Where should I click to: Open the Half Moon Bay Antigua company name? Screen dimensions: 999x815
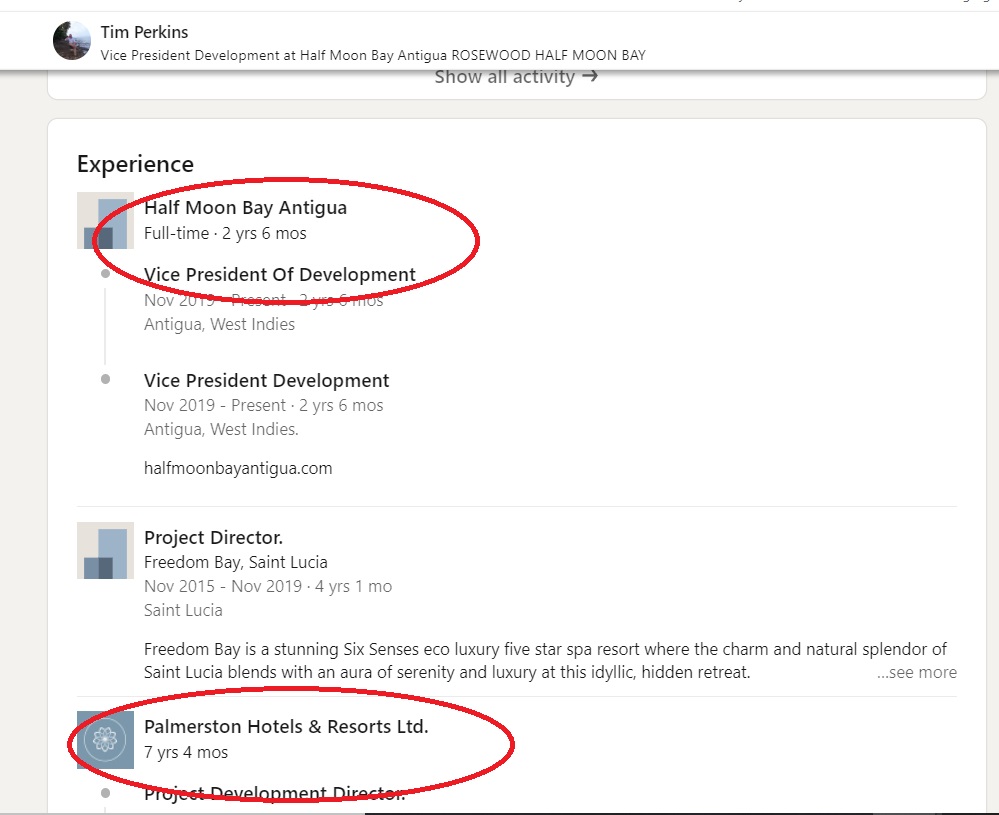point(245,208)
